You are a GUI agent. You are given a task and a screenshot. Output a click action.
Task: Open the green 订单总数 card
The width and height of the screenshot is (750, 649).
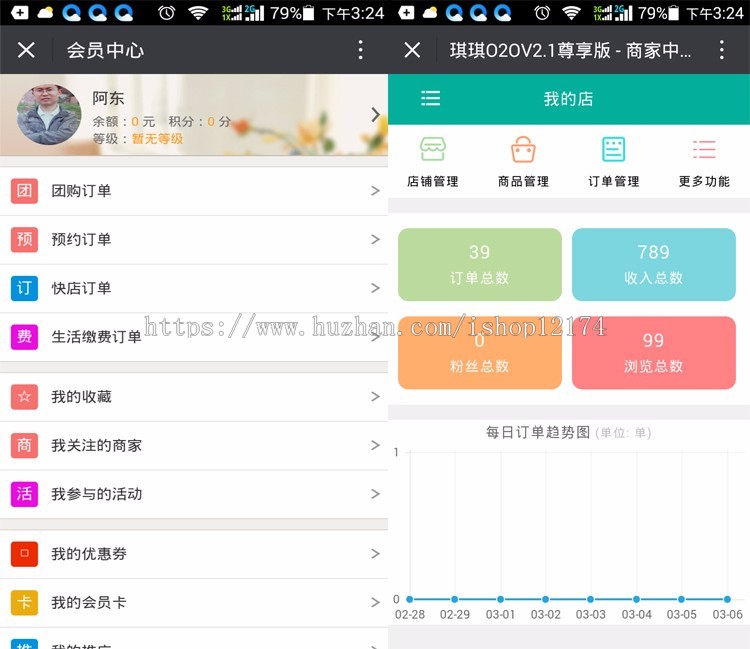480,264
